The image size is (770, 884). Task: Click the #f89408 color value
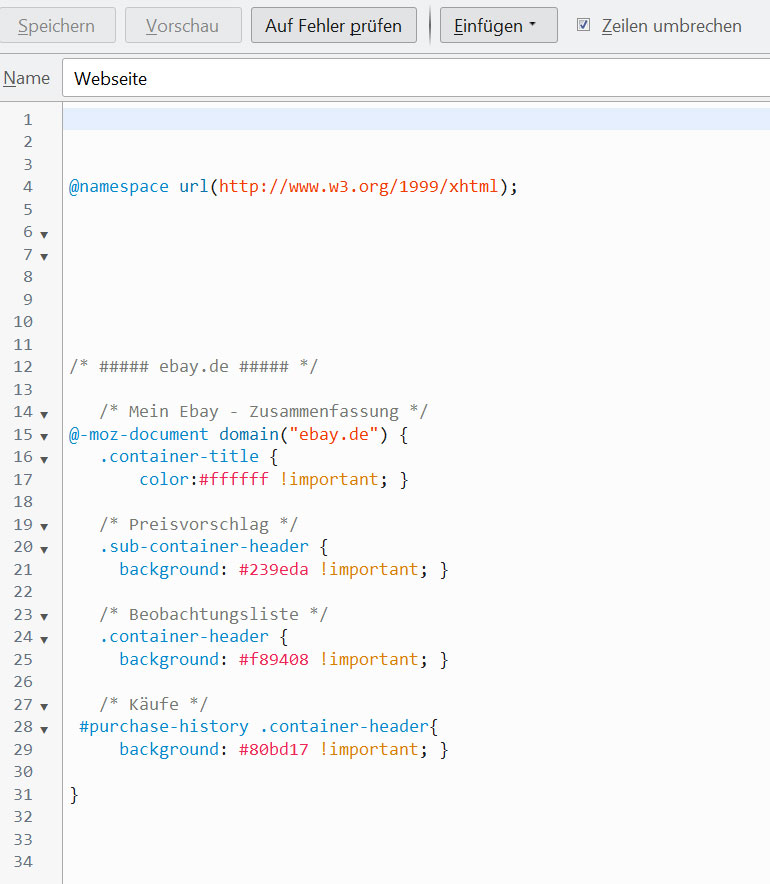(x=273, y=660)
